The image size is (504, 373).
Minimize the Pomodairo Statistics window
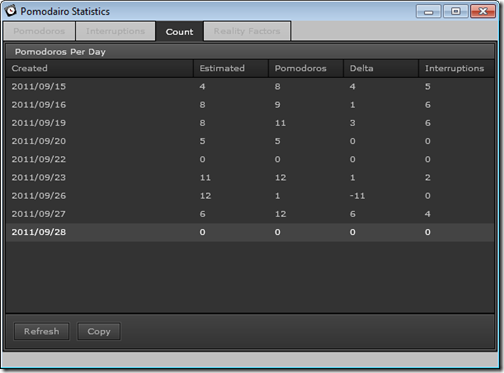[x=429, y=12]
